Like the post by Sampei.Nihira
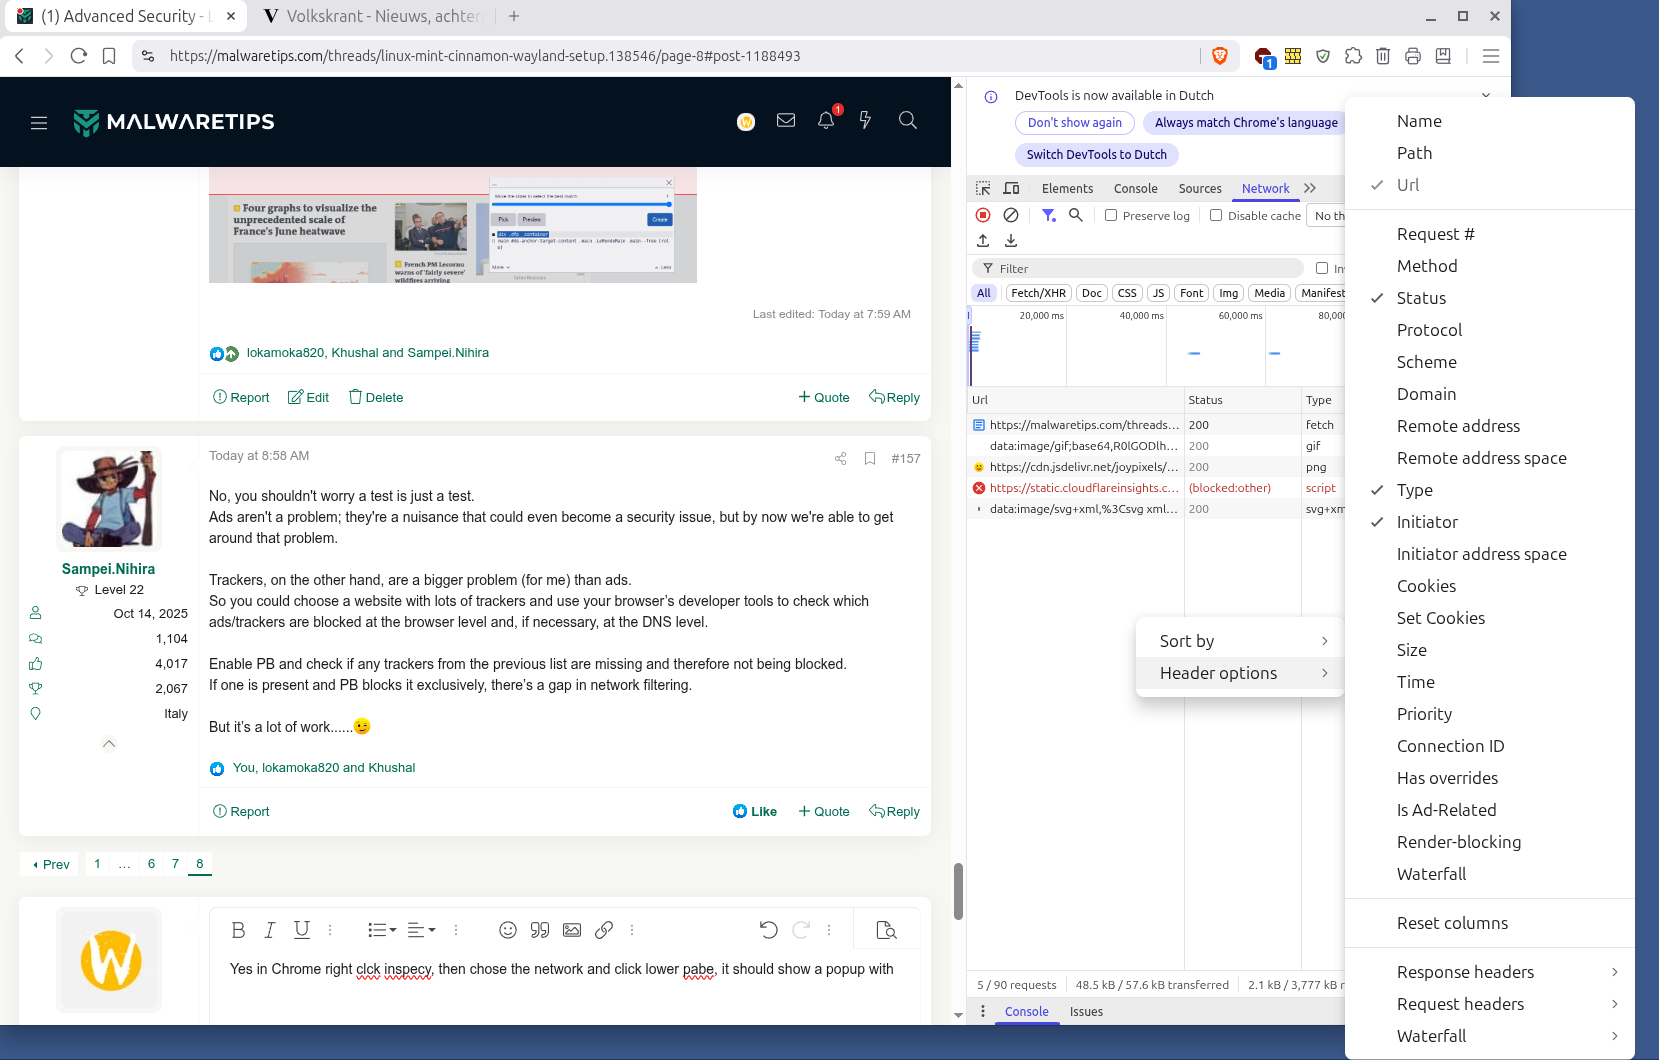 point(755,812)
